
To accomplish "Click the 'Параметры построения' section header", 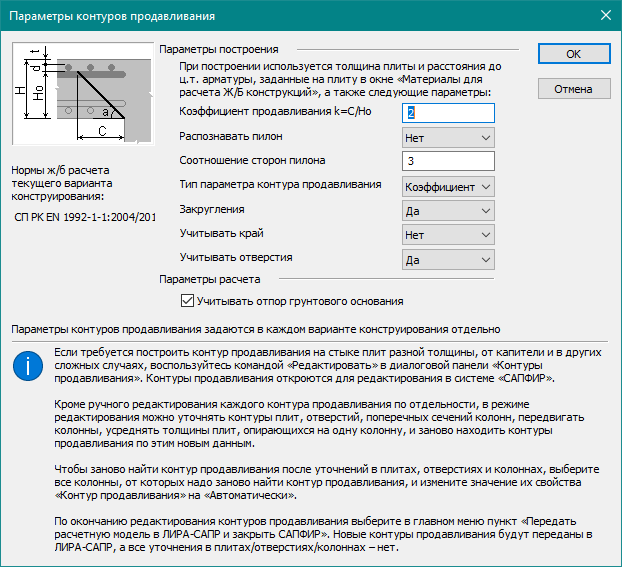I will point(218,48).
